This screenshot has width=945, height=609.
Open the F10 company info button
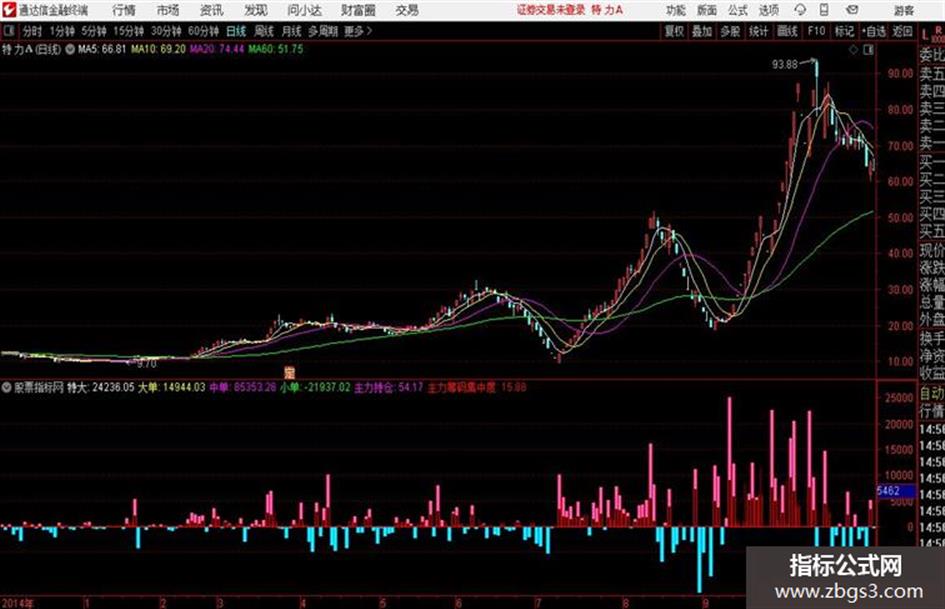click(816, 31)
